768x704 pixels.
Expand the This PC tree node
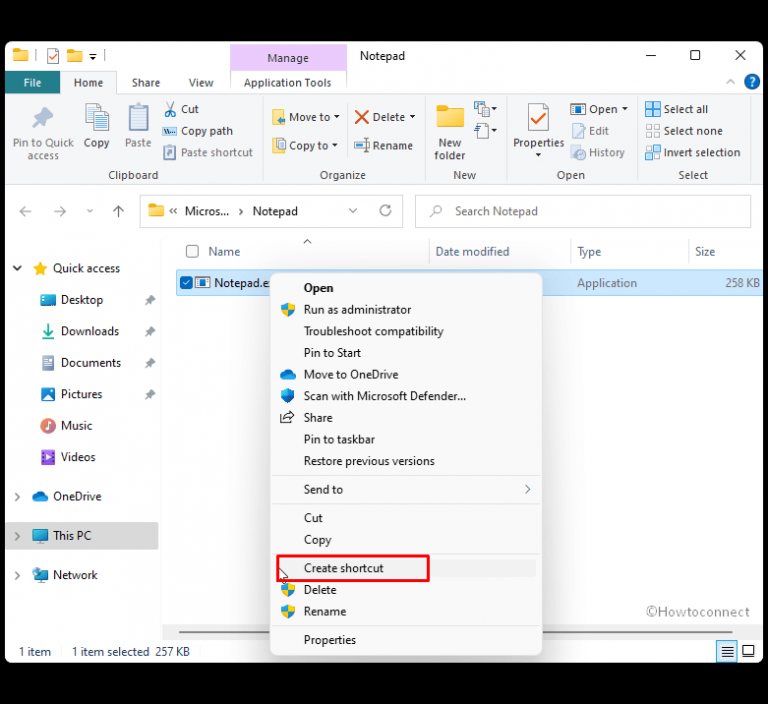(x=17, y=536)
